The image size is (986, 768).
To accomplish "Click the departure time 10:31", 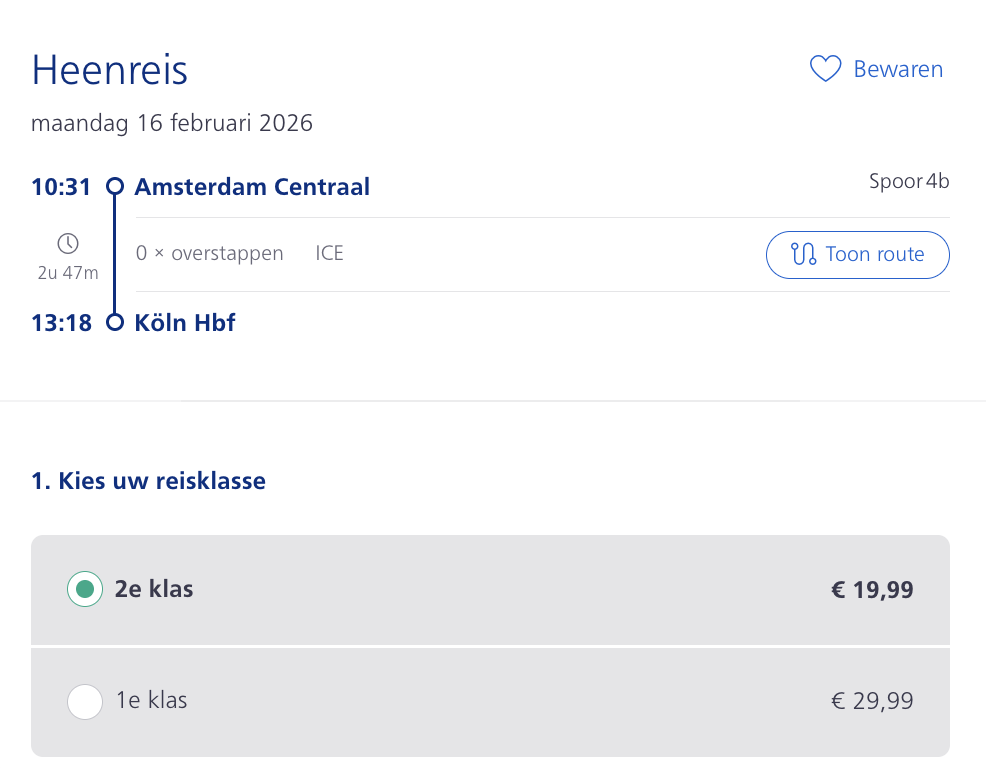I will 61,185.
